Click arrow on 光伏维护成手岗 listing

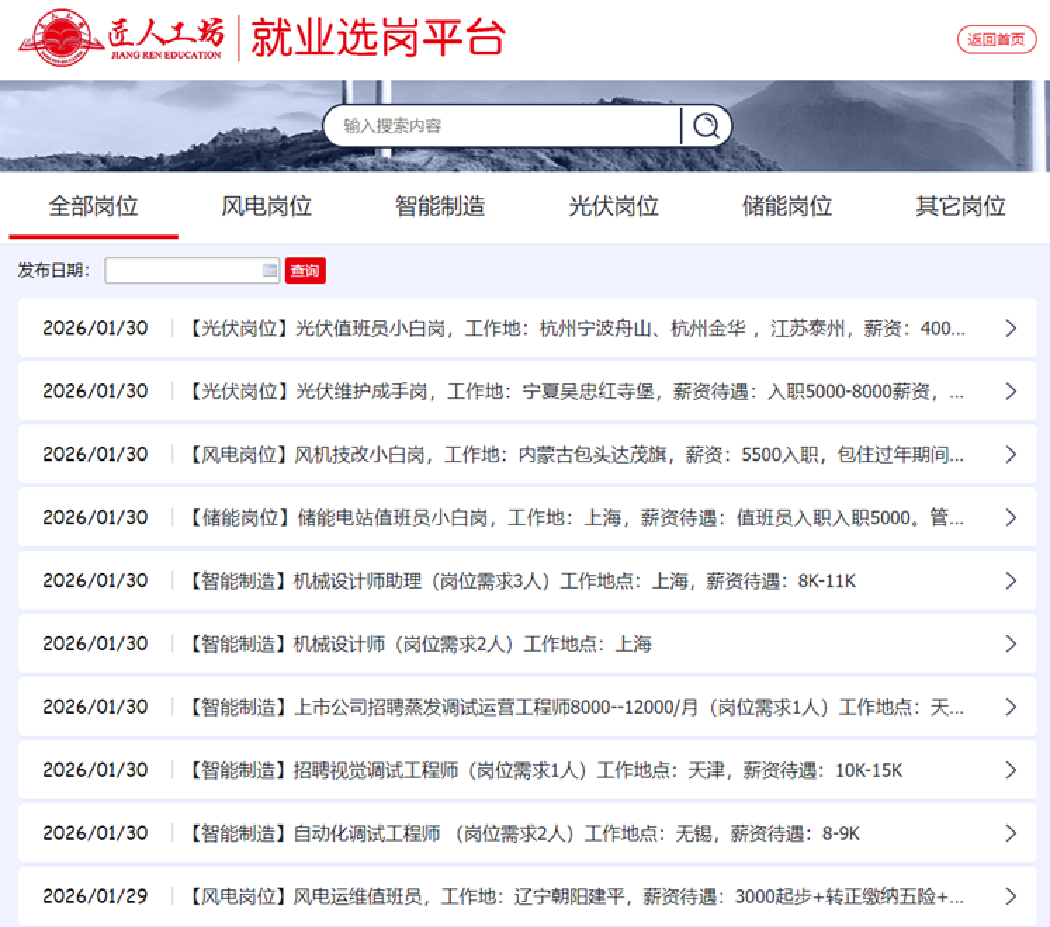[x=1010, y=391]
